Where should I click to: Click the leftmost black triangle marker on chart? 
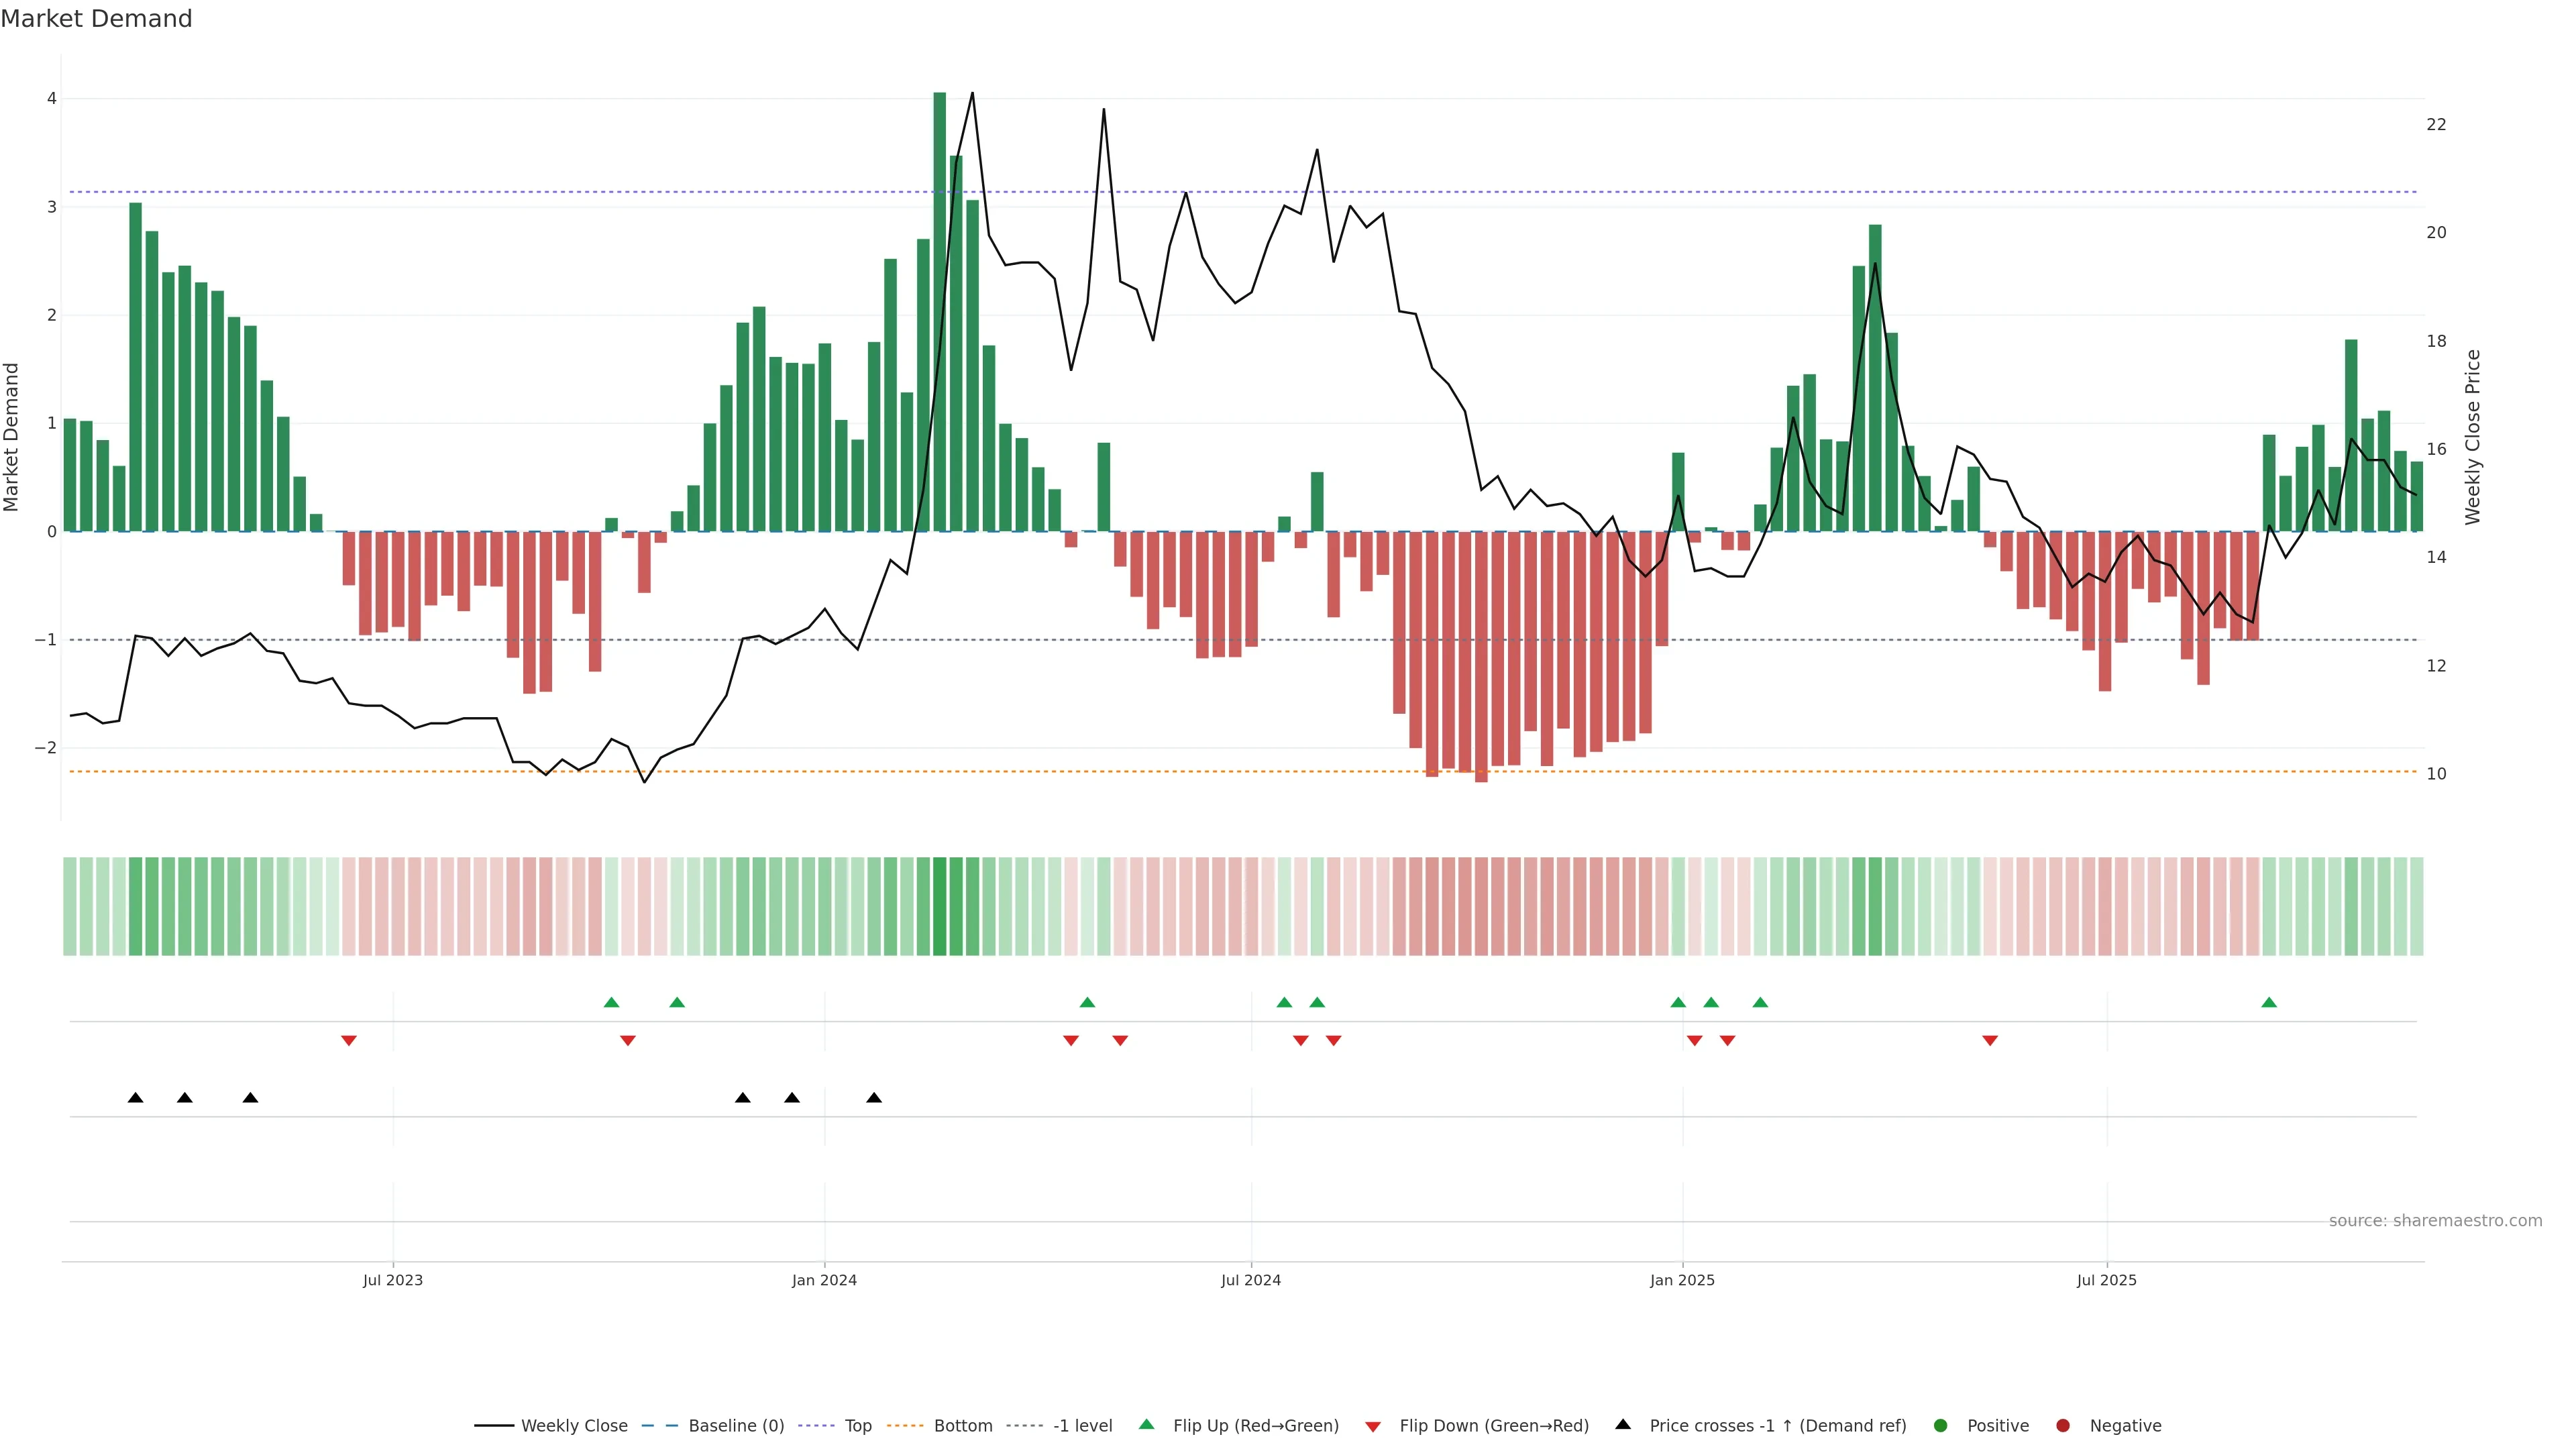pyautogui.click(x=135, y=1098)
